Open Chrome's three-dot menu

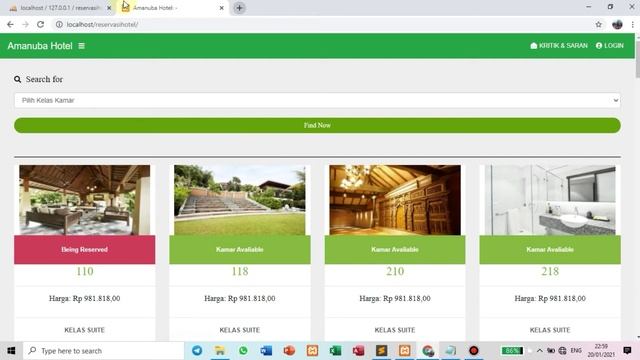pyautogui.click(x=633, y=24)
